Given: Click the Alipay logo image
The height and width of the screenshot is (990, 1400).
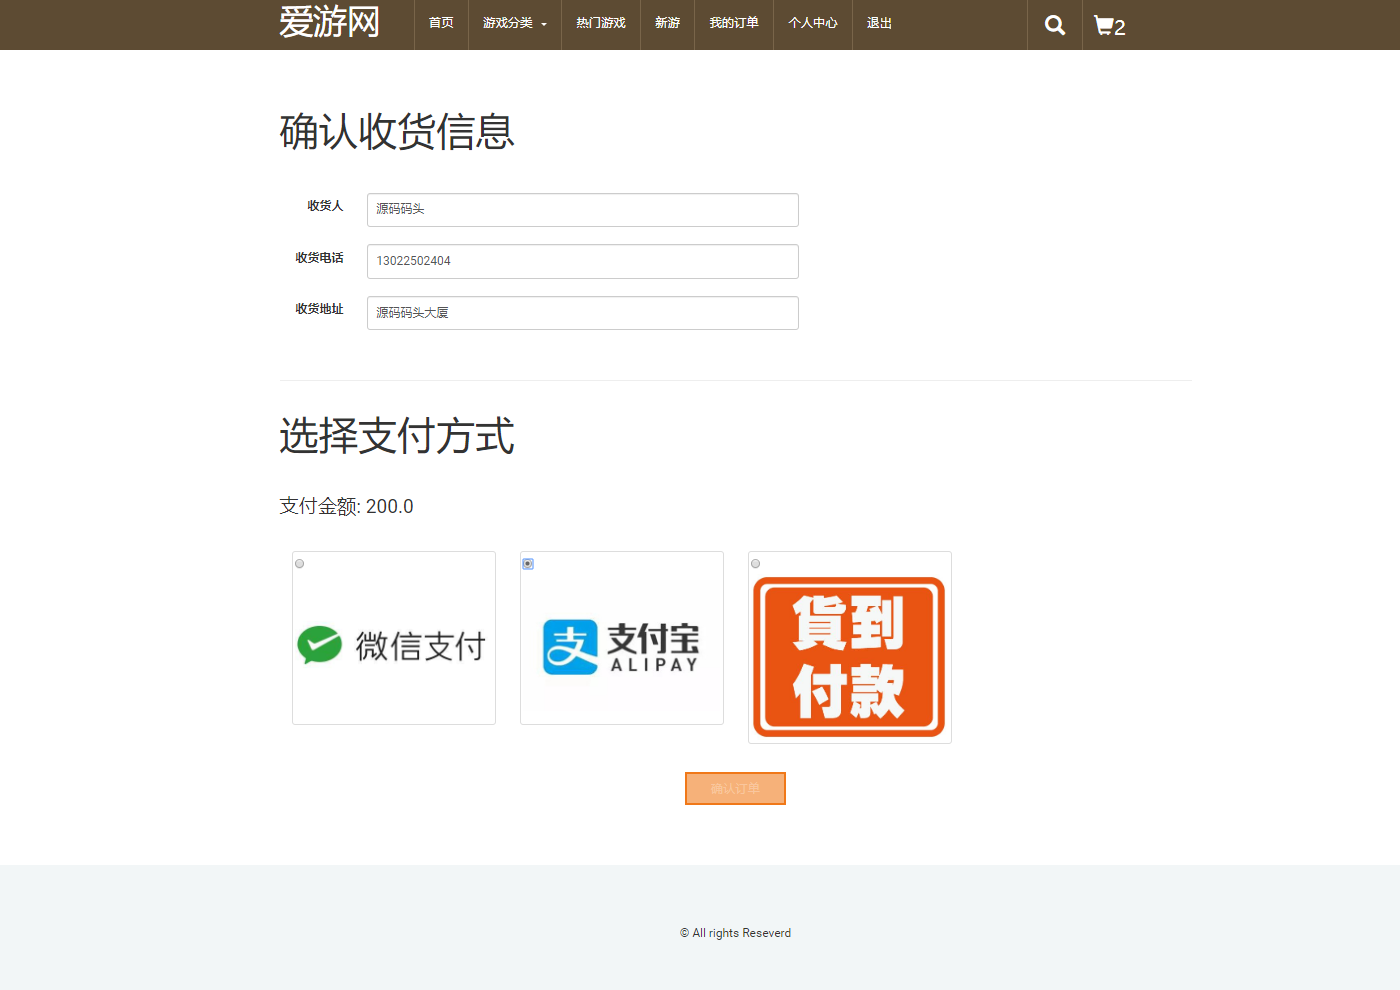Looking at the screenshot, I should pos(621,646).
